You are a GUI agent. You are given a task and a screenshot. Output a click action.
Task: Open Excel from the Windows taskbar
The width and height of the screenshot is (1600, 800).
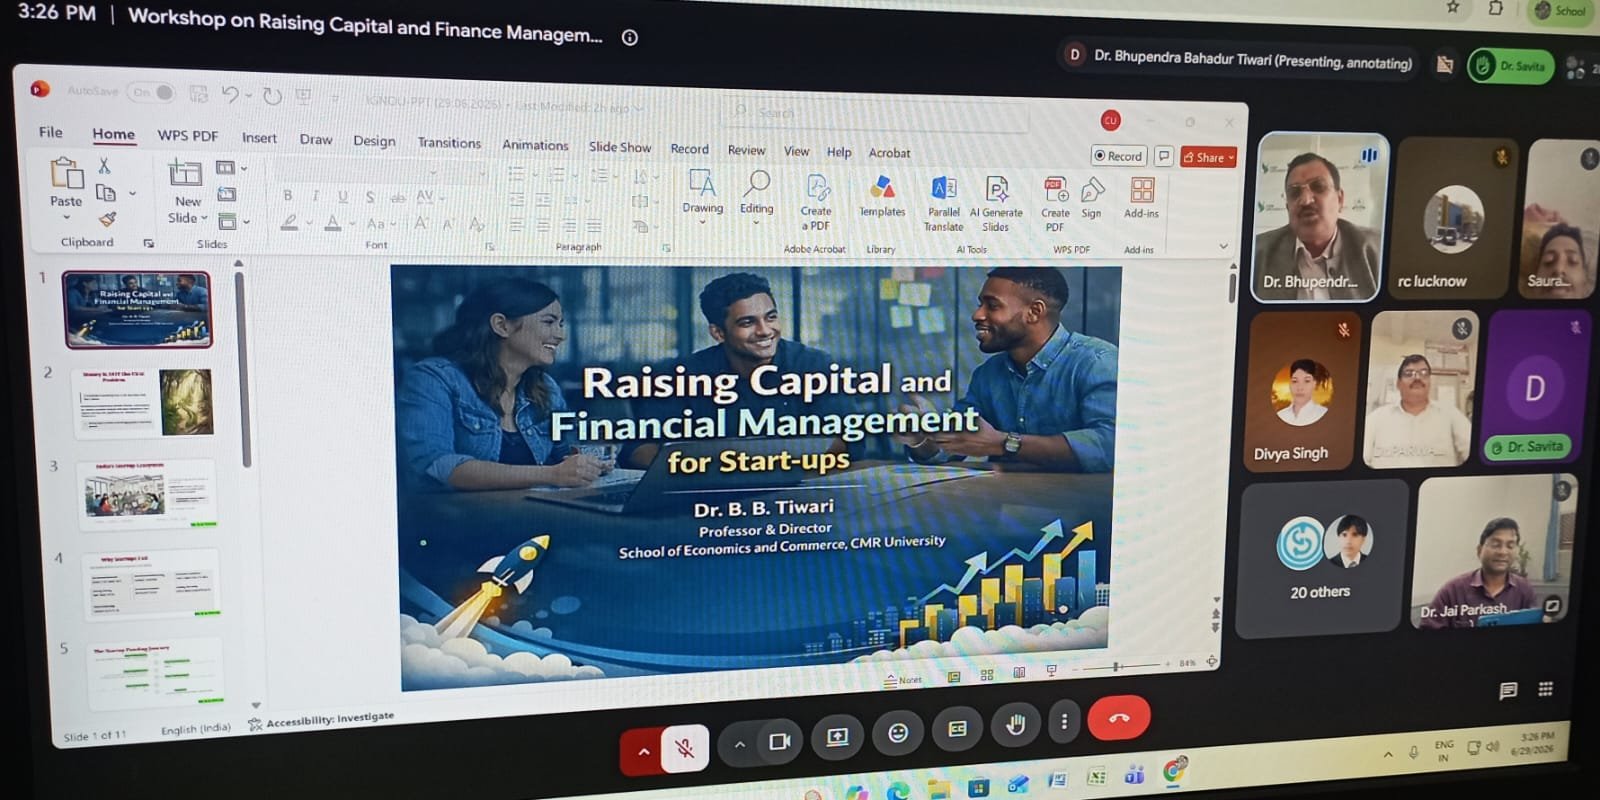tap(1096, 777)
